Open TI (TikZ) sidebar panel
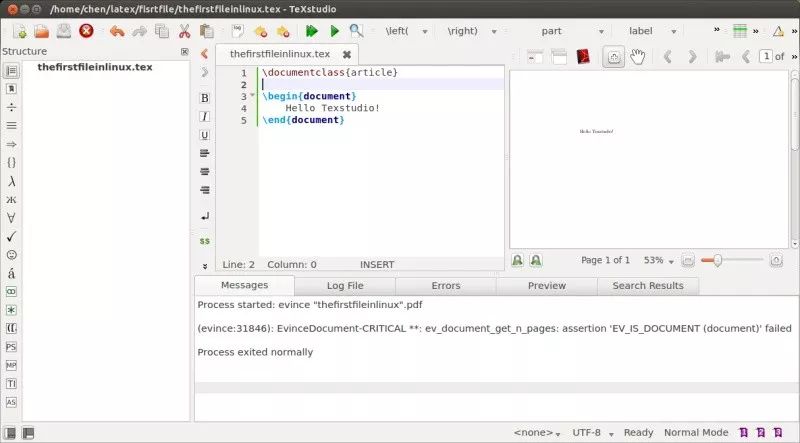The height and width of the screenshot is (443, 800). coord(11,384)
